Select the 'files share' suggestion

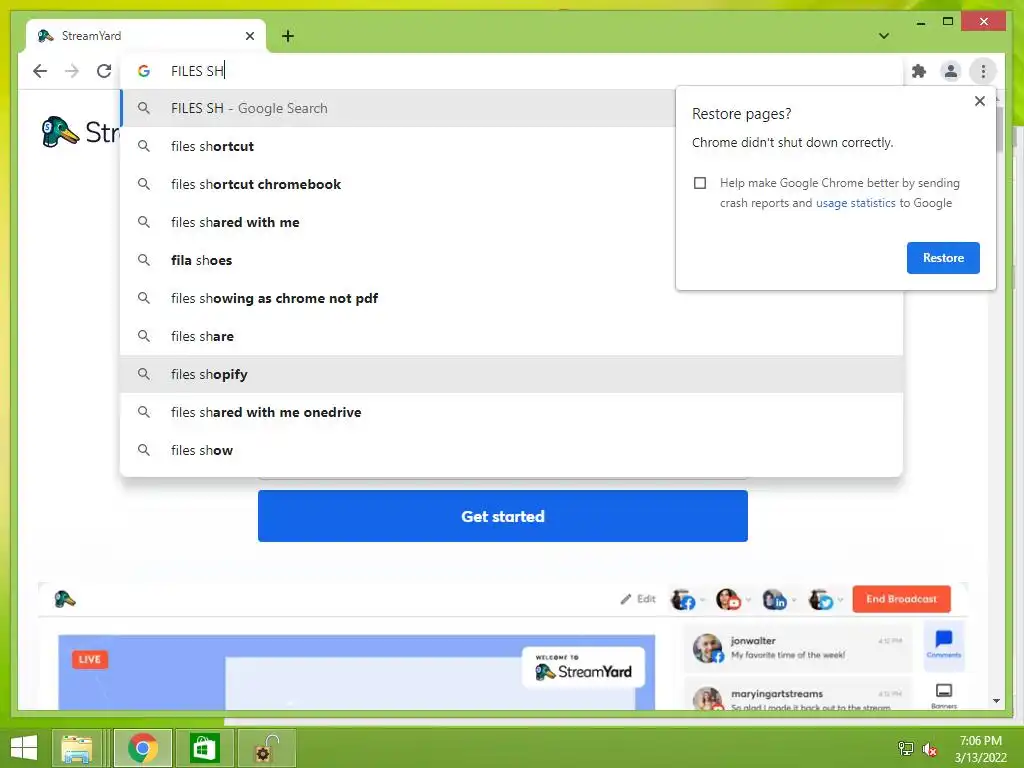pos(511,336)
